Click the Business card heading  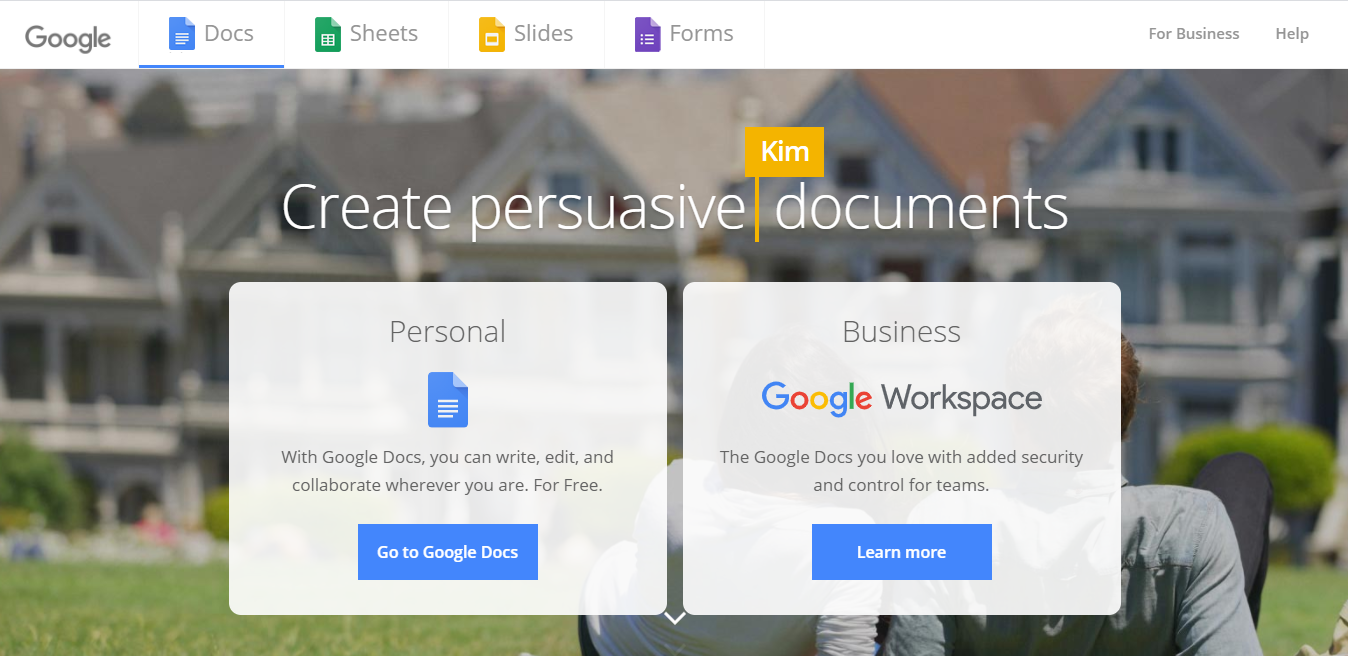(x=901, y=331)
